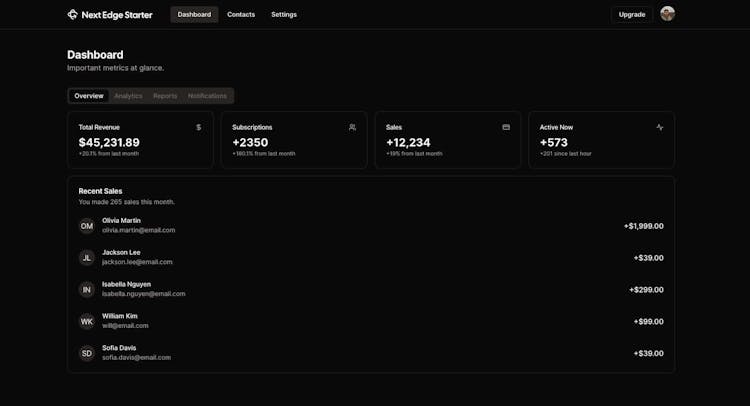750x406 pixels.
Task: Click the Next Edge Starter logo icon
Action: (72, 15)
